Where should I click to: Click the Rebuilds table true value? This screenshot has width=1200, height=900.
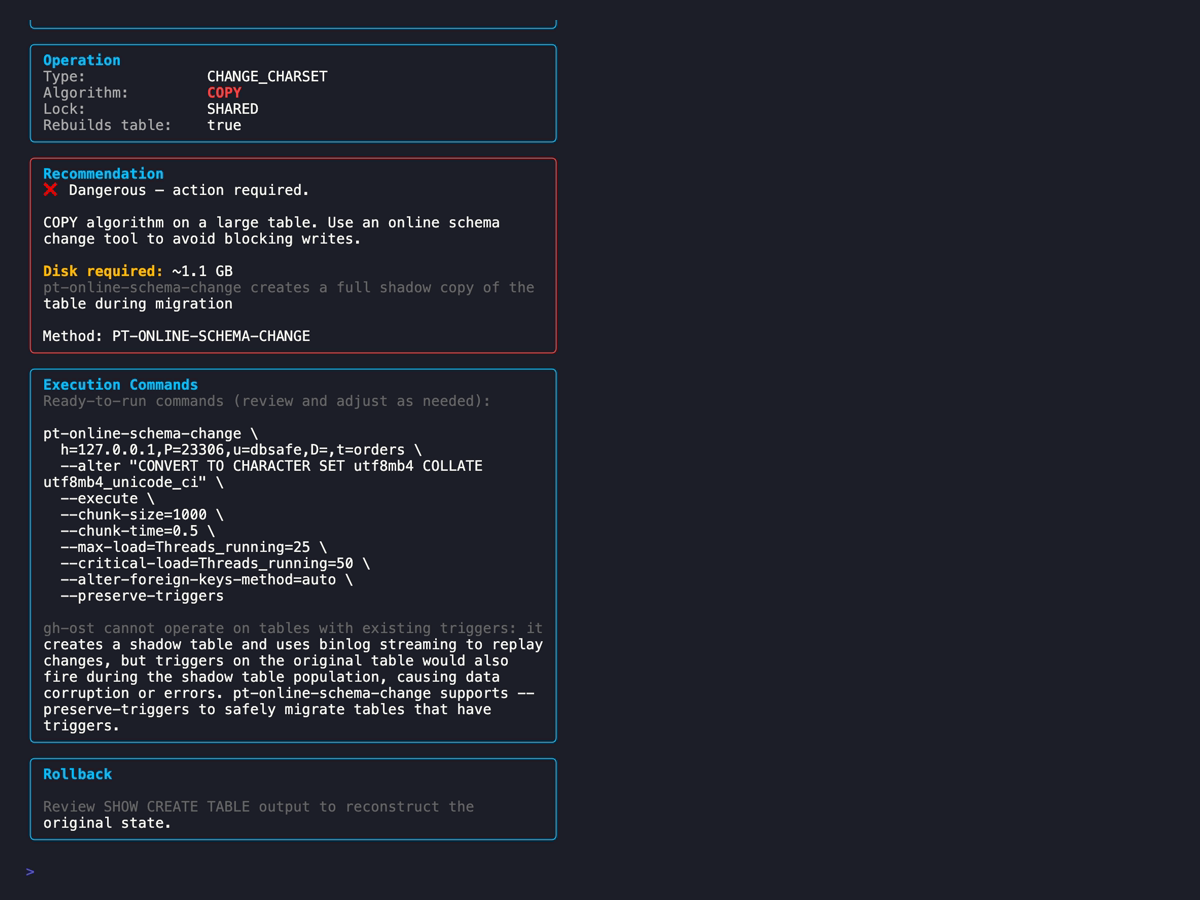[222, 124]
